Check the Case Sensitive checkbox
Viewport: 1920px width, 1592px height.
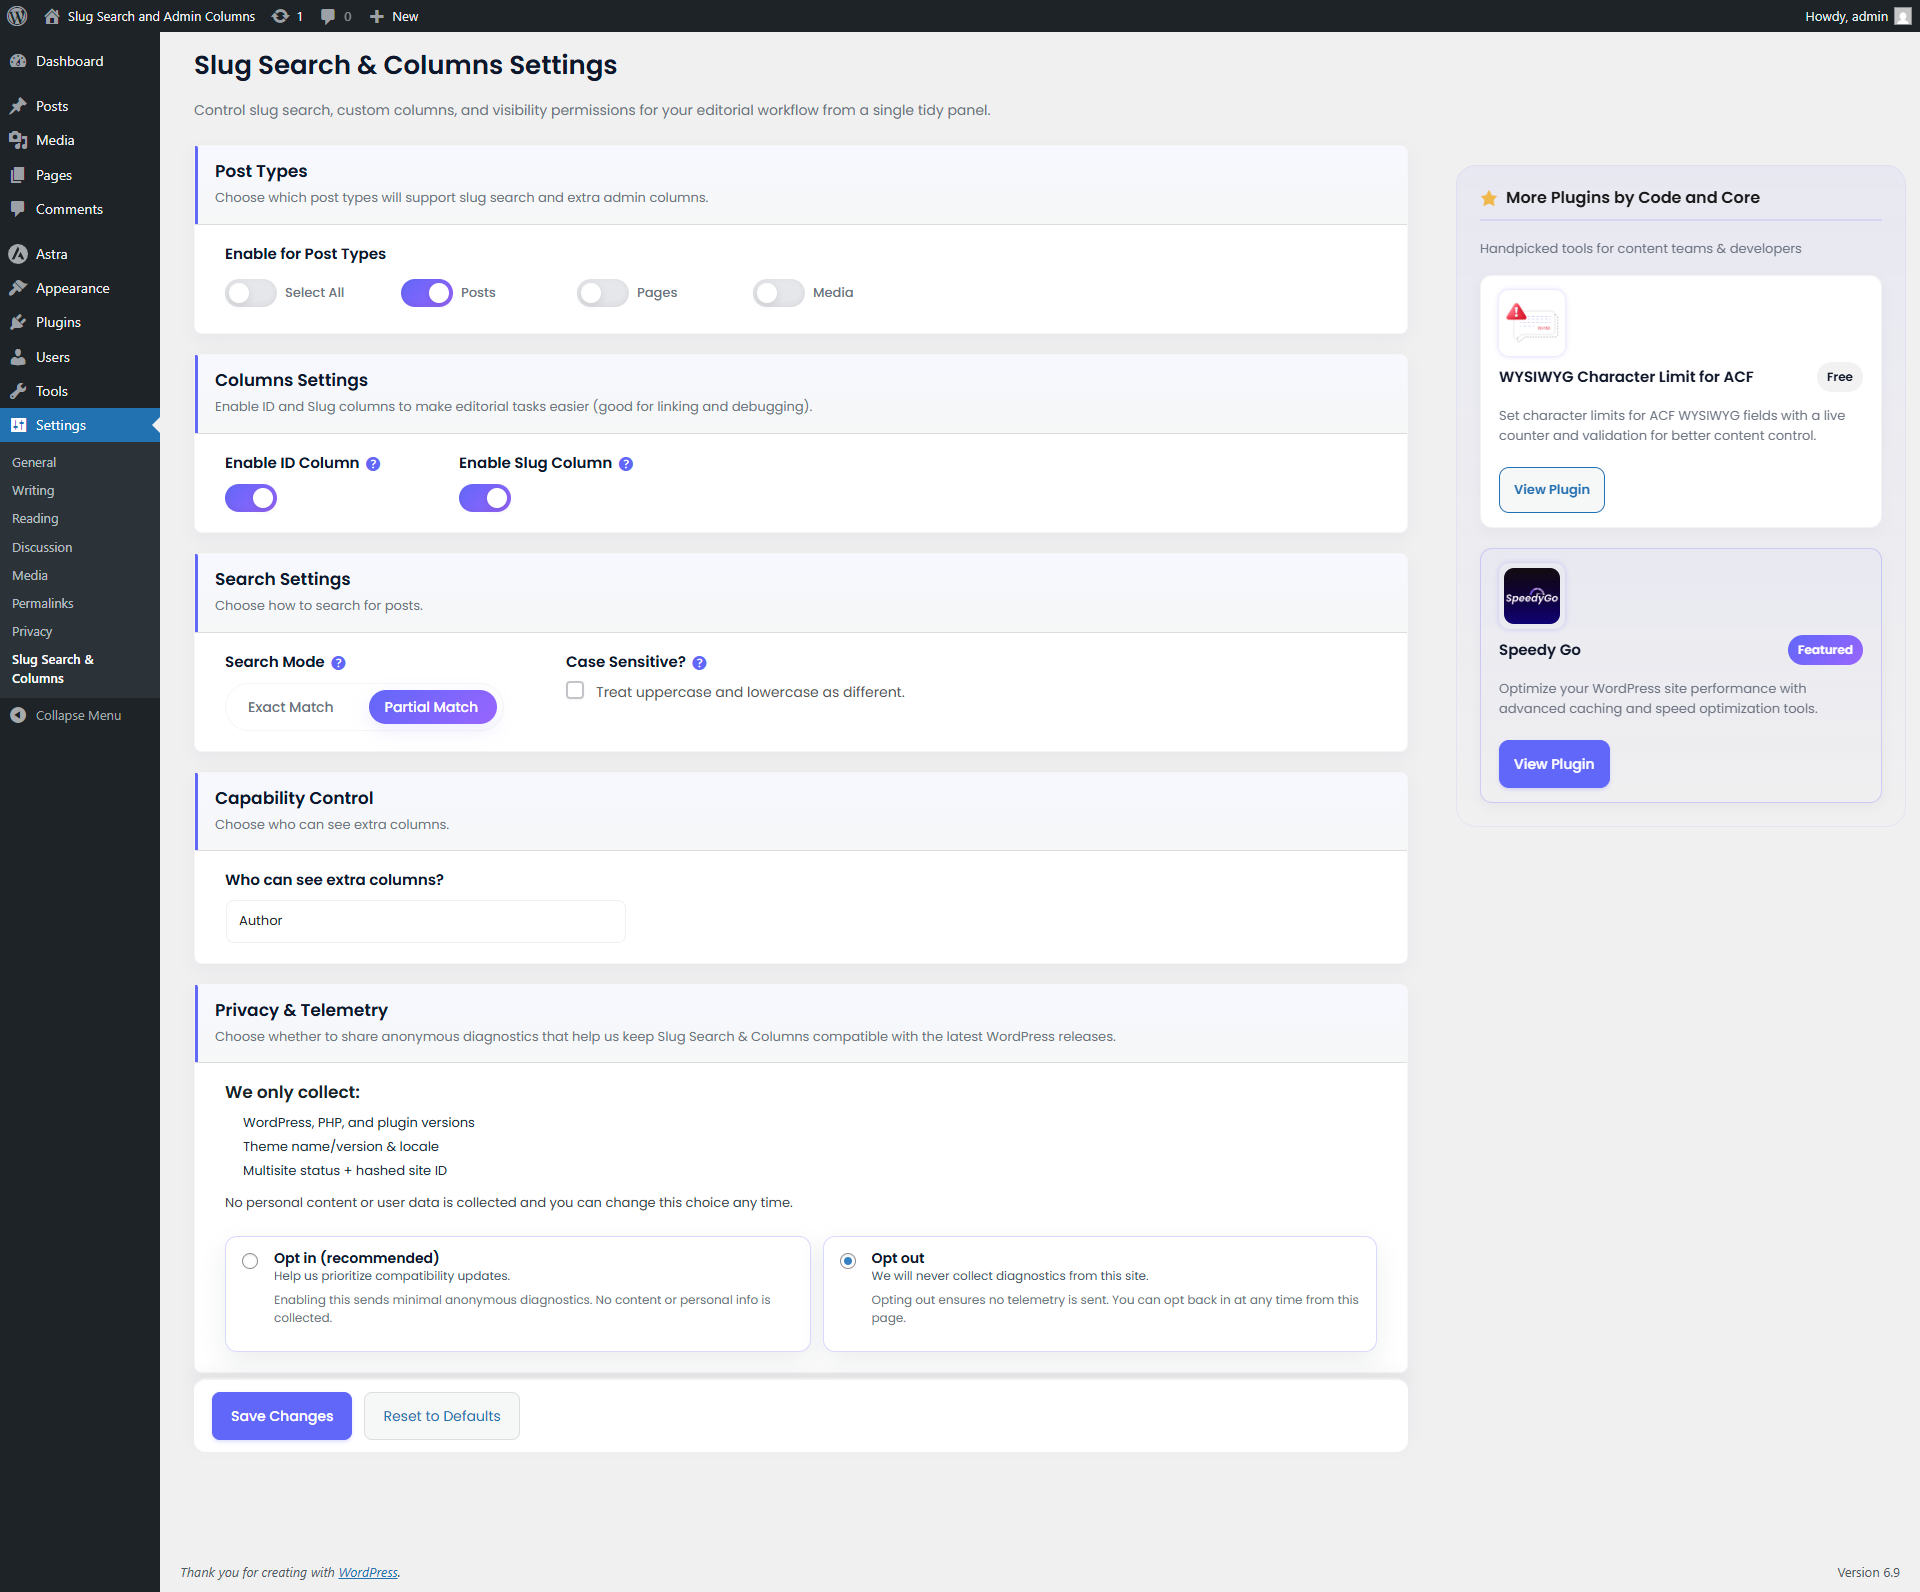coord(575,690)
